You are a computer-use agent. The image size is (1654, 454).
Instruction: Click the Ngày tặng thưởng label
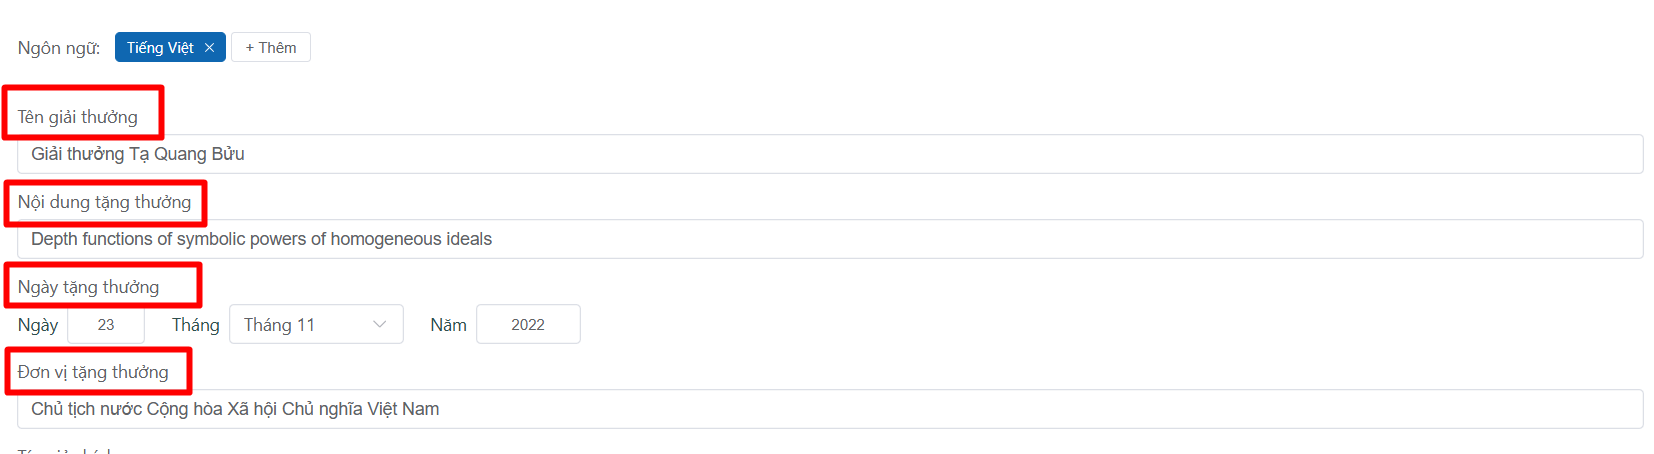(x=88, y=287)
